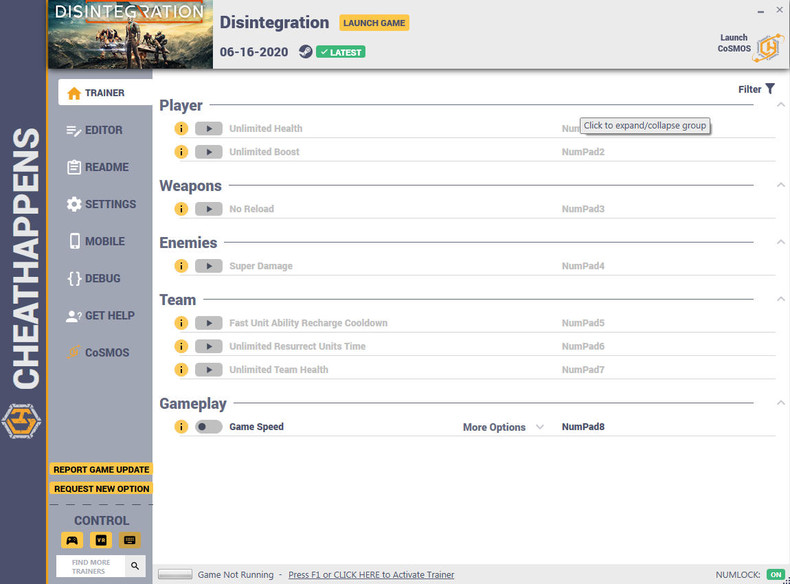Click the 06-16-2020 trainer date

click(254, 52)
